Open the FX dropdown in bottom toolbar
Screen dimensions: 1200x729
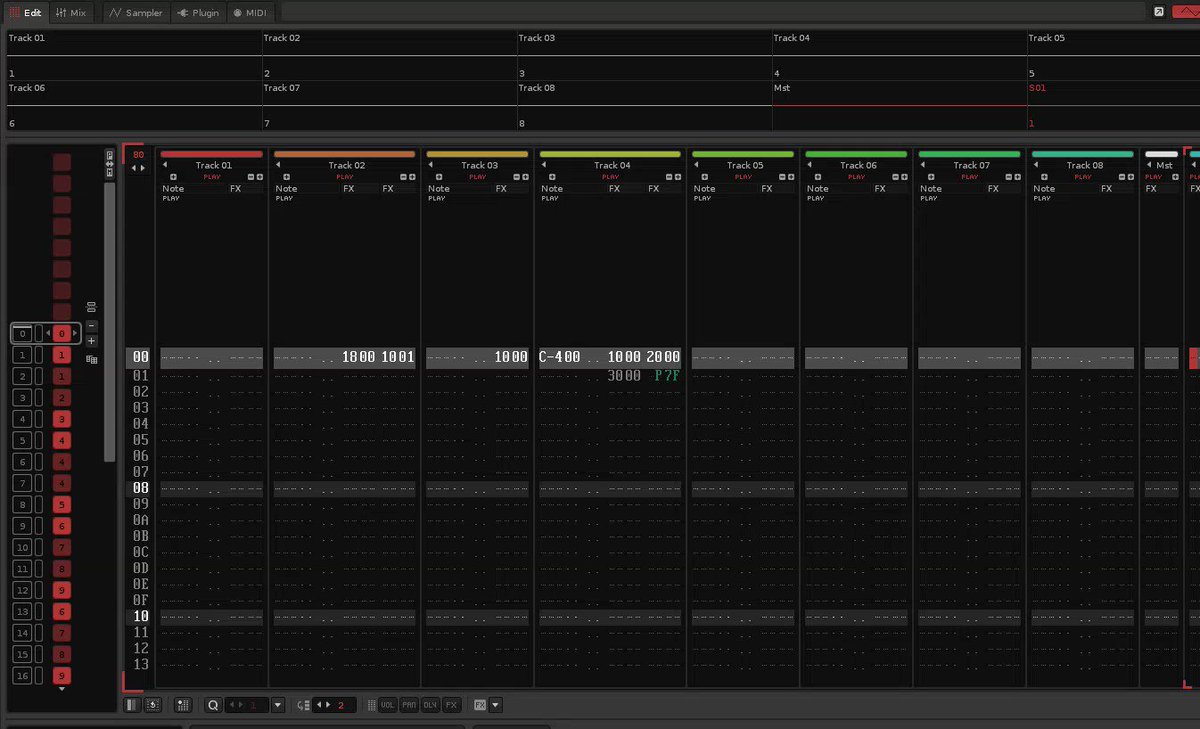(x=496, y=705)
